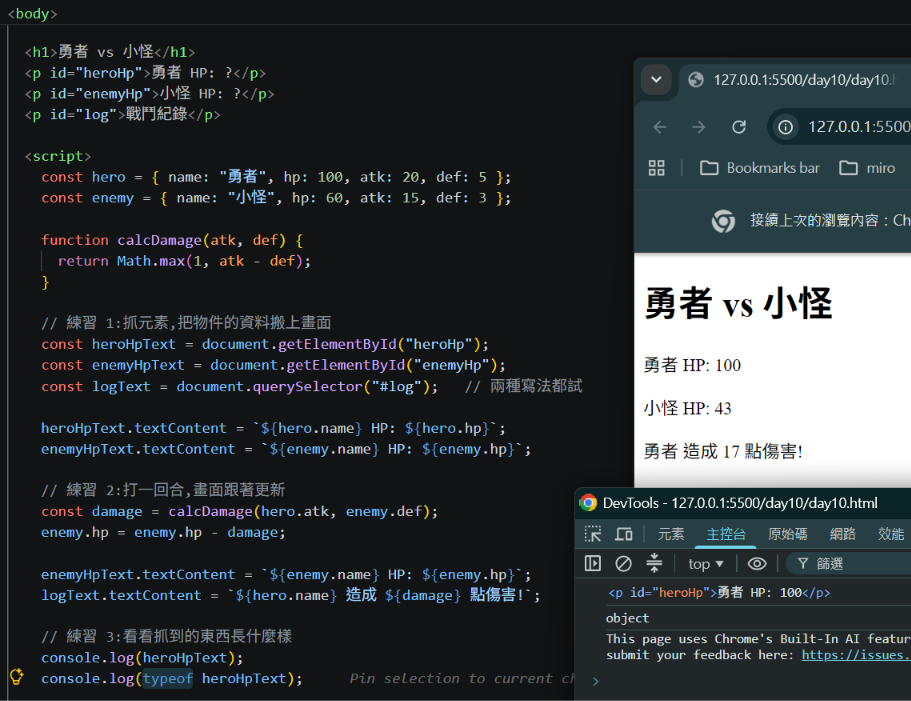
Task: Click the typeof keyword in the editor
Action: 168,678
